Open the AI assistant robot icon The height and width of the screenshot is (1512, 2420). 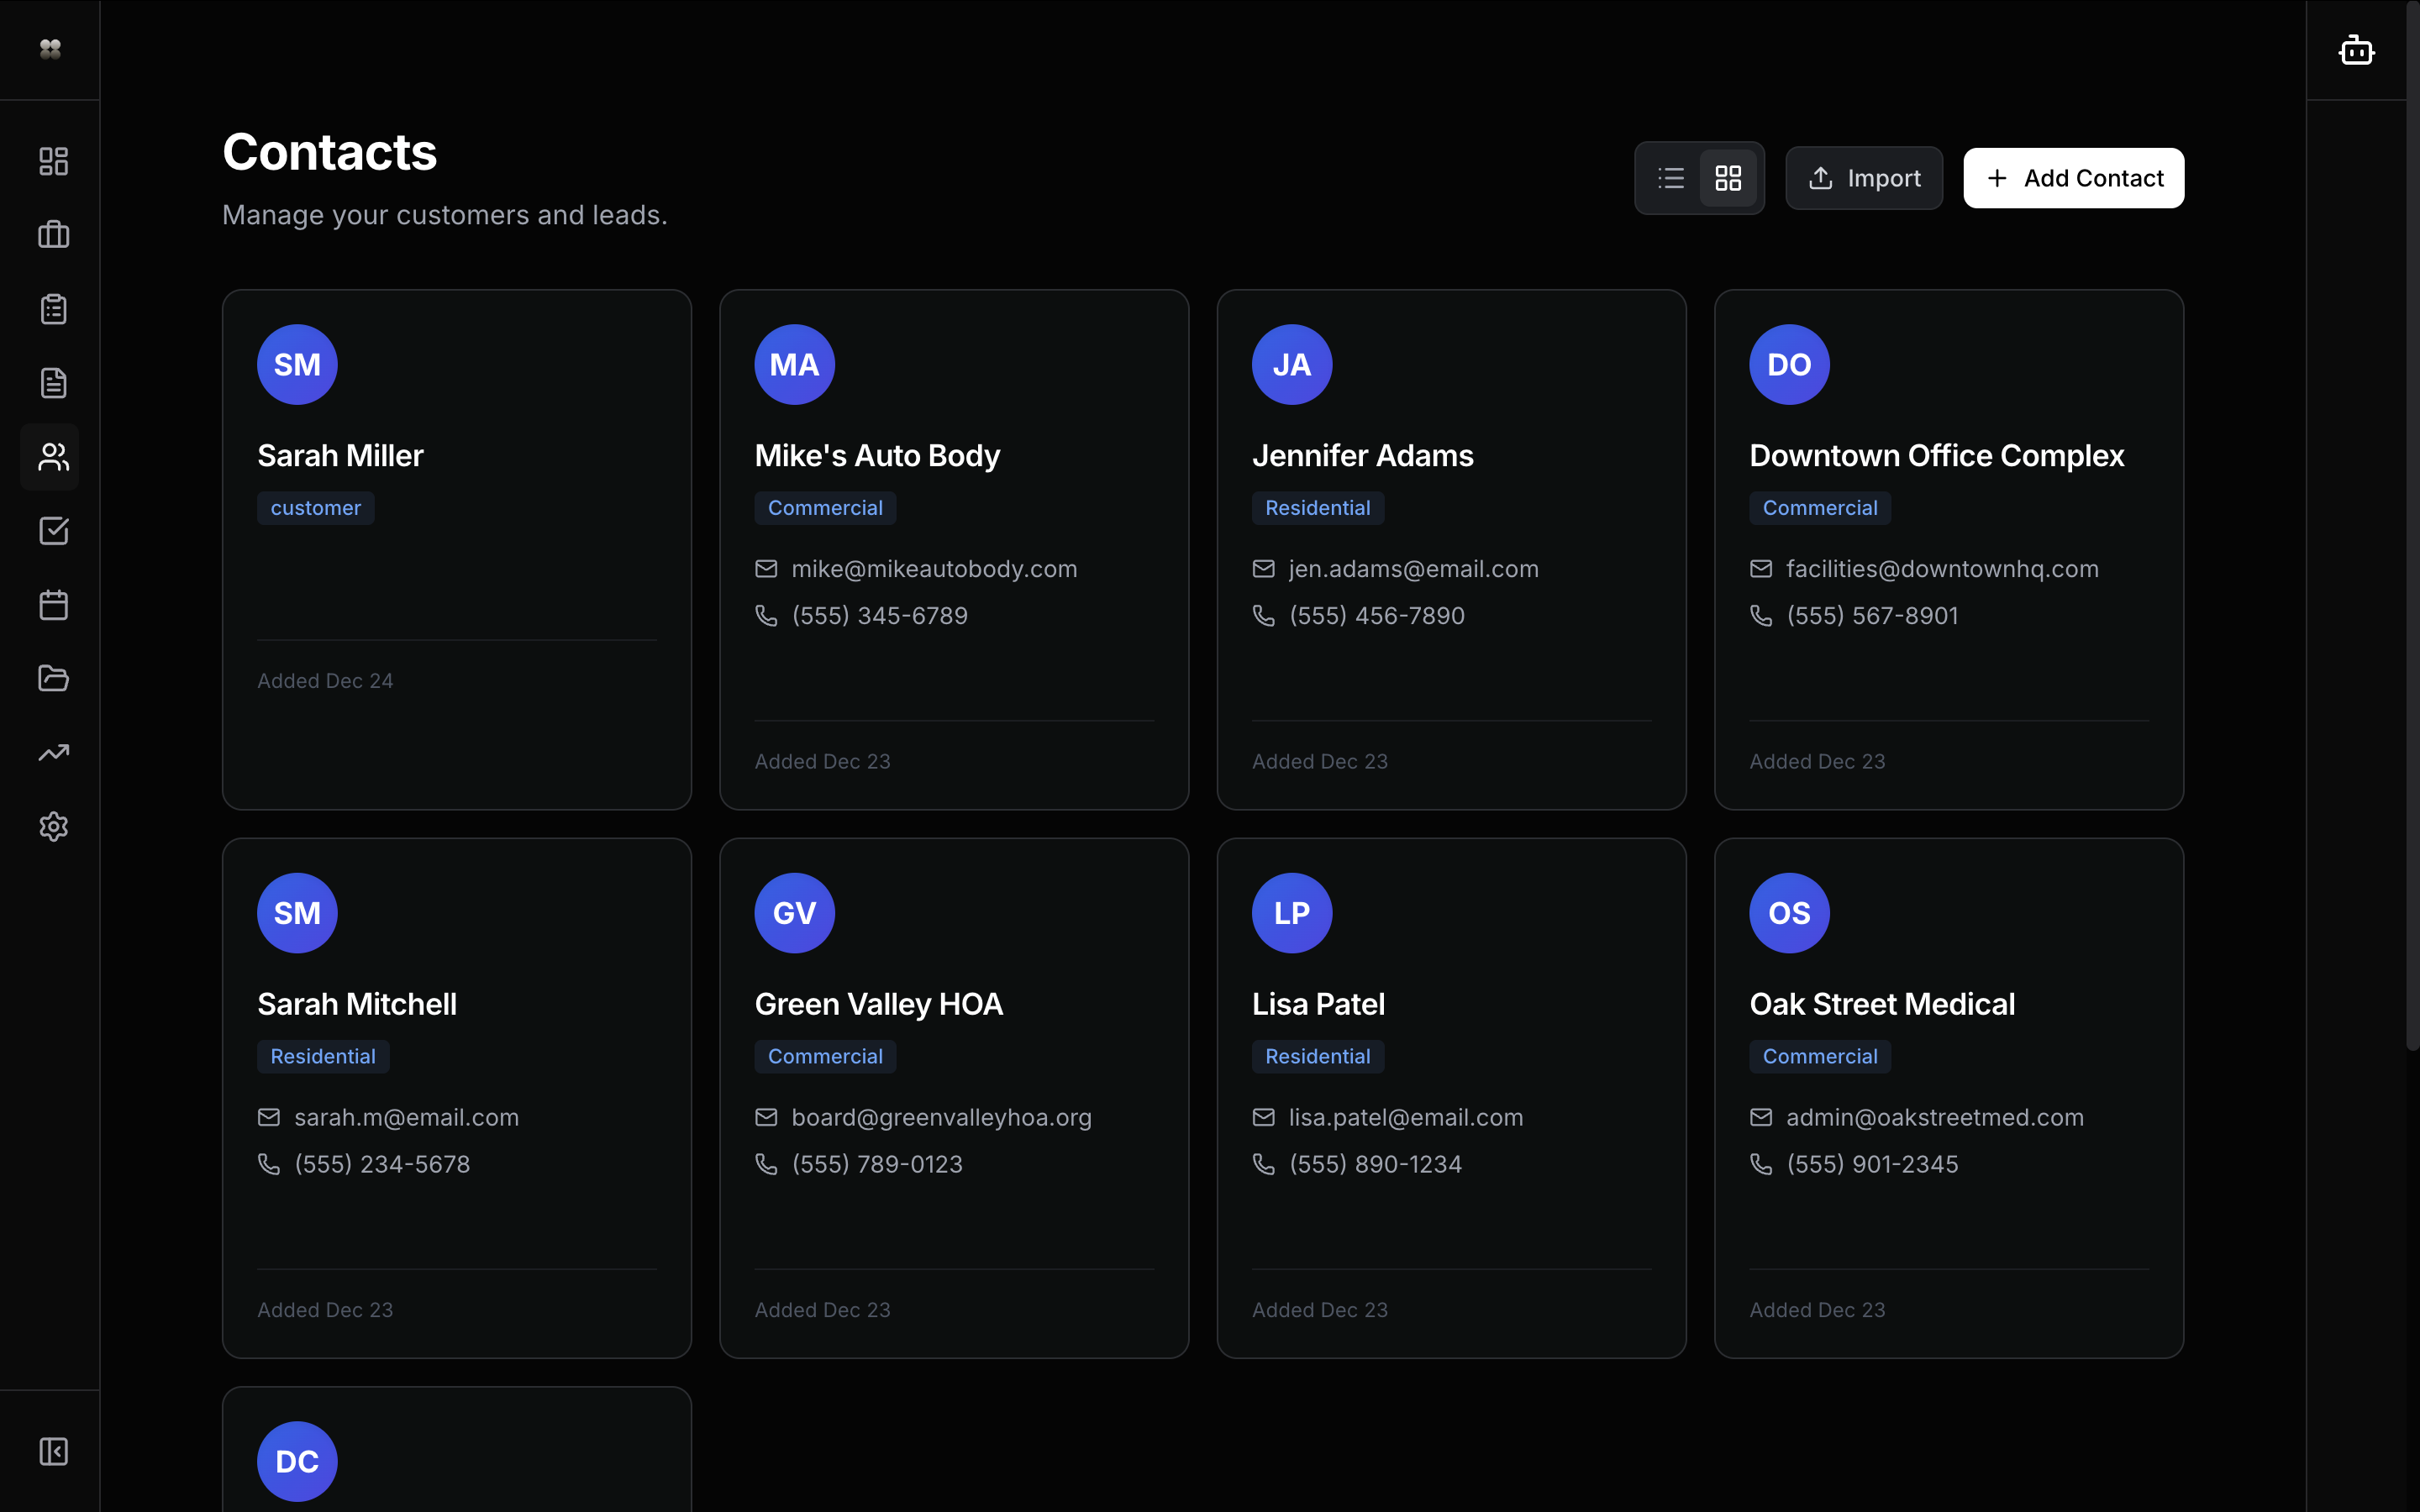coord(2356,50)
